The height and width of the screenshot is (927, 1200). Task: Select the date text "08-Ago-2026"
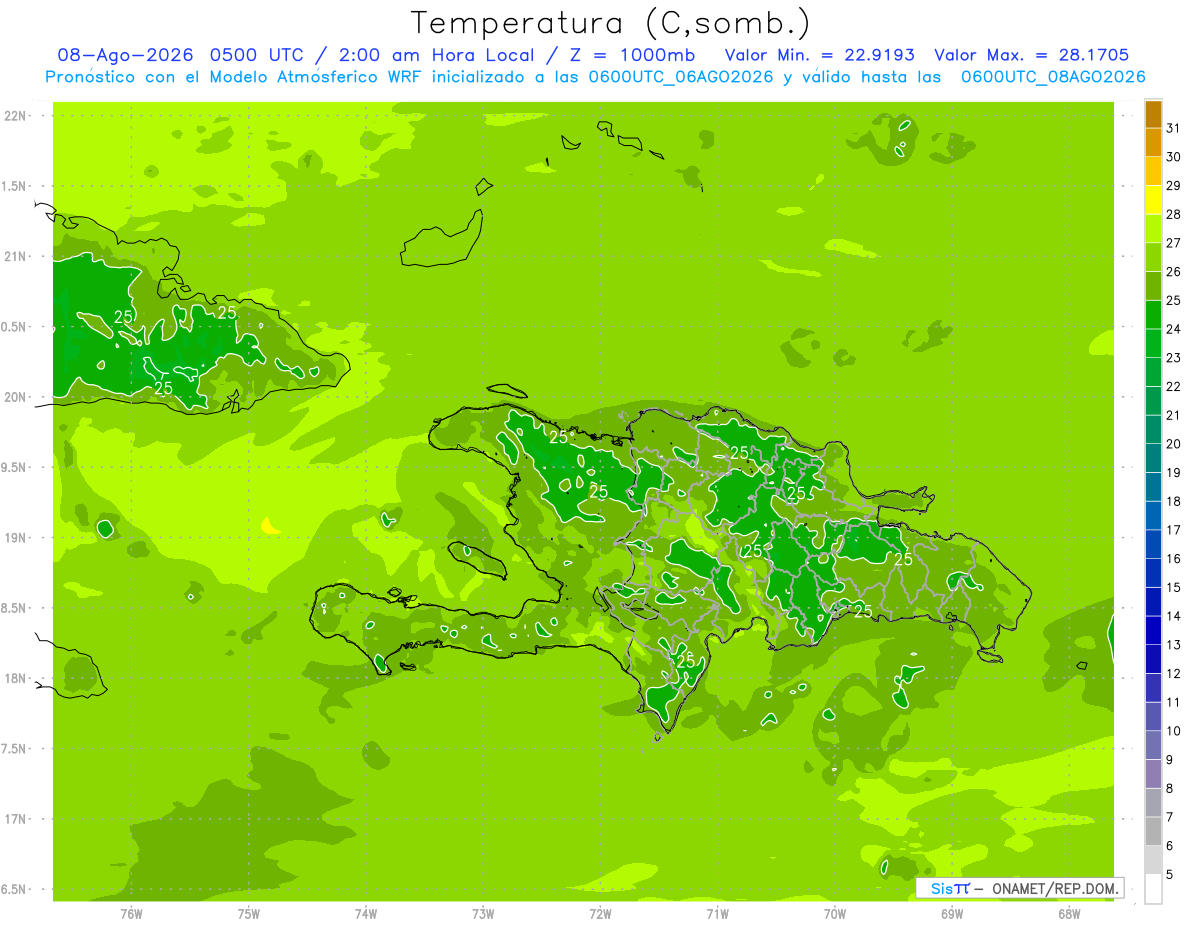pos(125,55)
